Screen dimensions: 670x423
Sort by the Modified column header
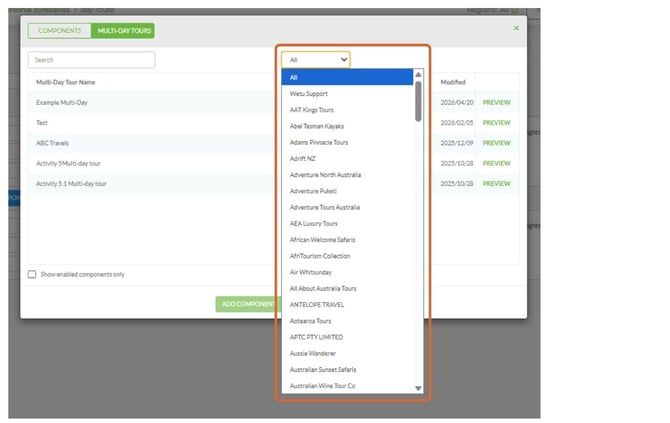pyautogui.click(x=453, y=82)
